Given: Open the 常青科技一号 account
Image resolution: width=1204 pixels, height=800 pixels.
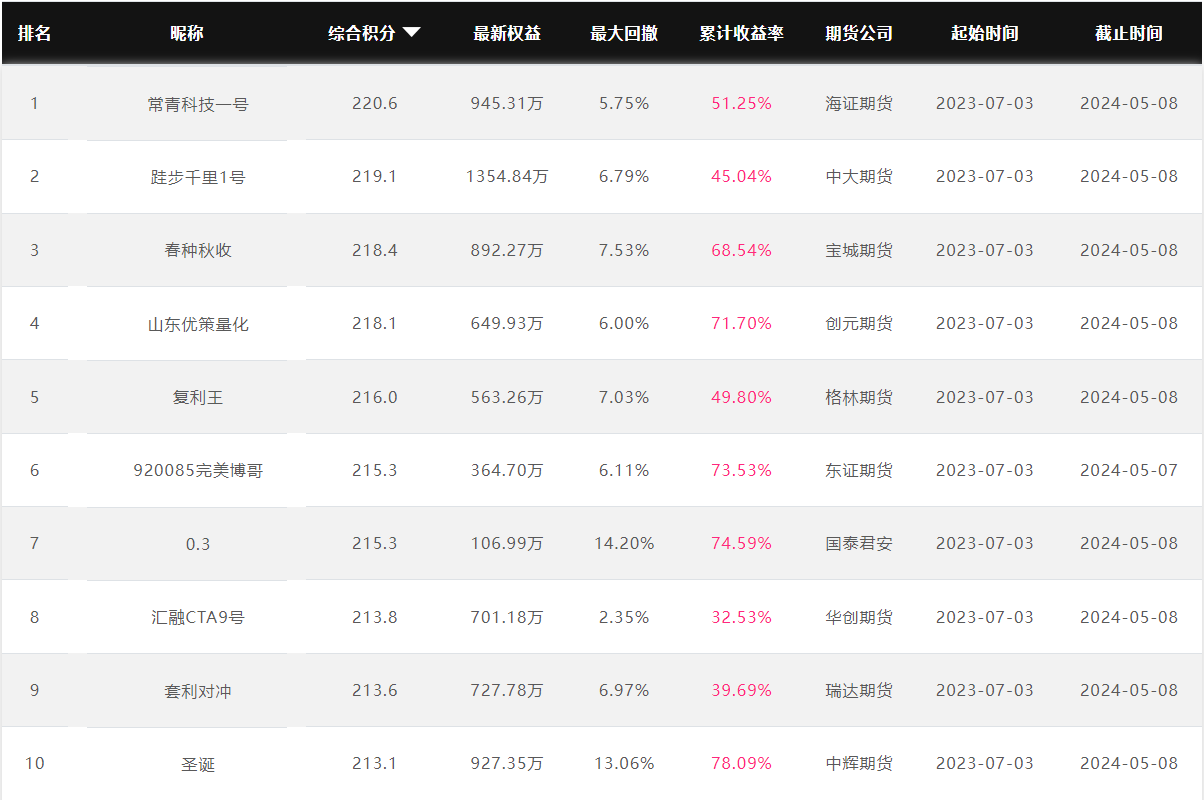Looking at the screenshot, I should [198, 104].
